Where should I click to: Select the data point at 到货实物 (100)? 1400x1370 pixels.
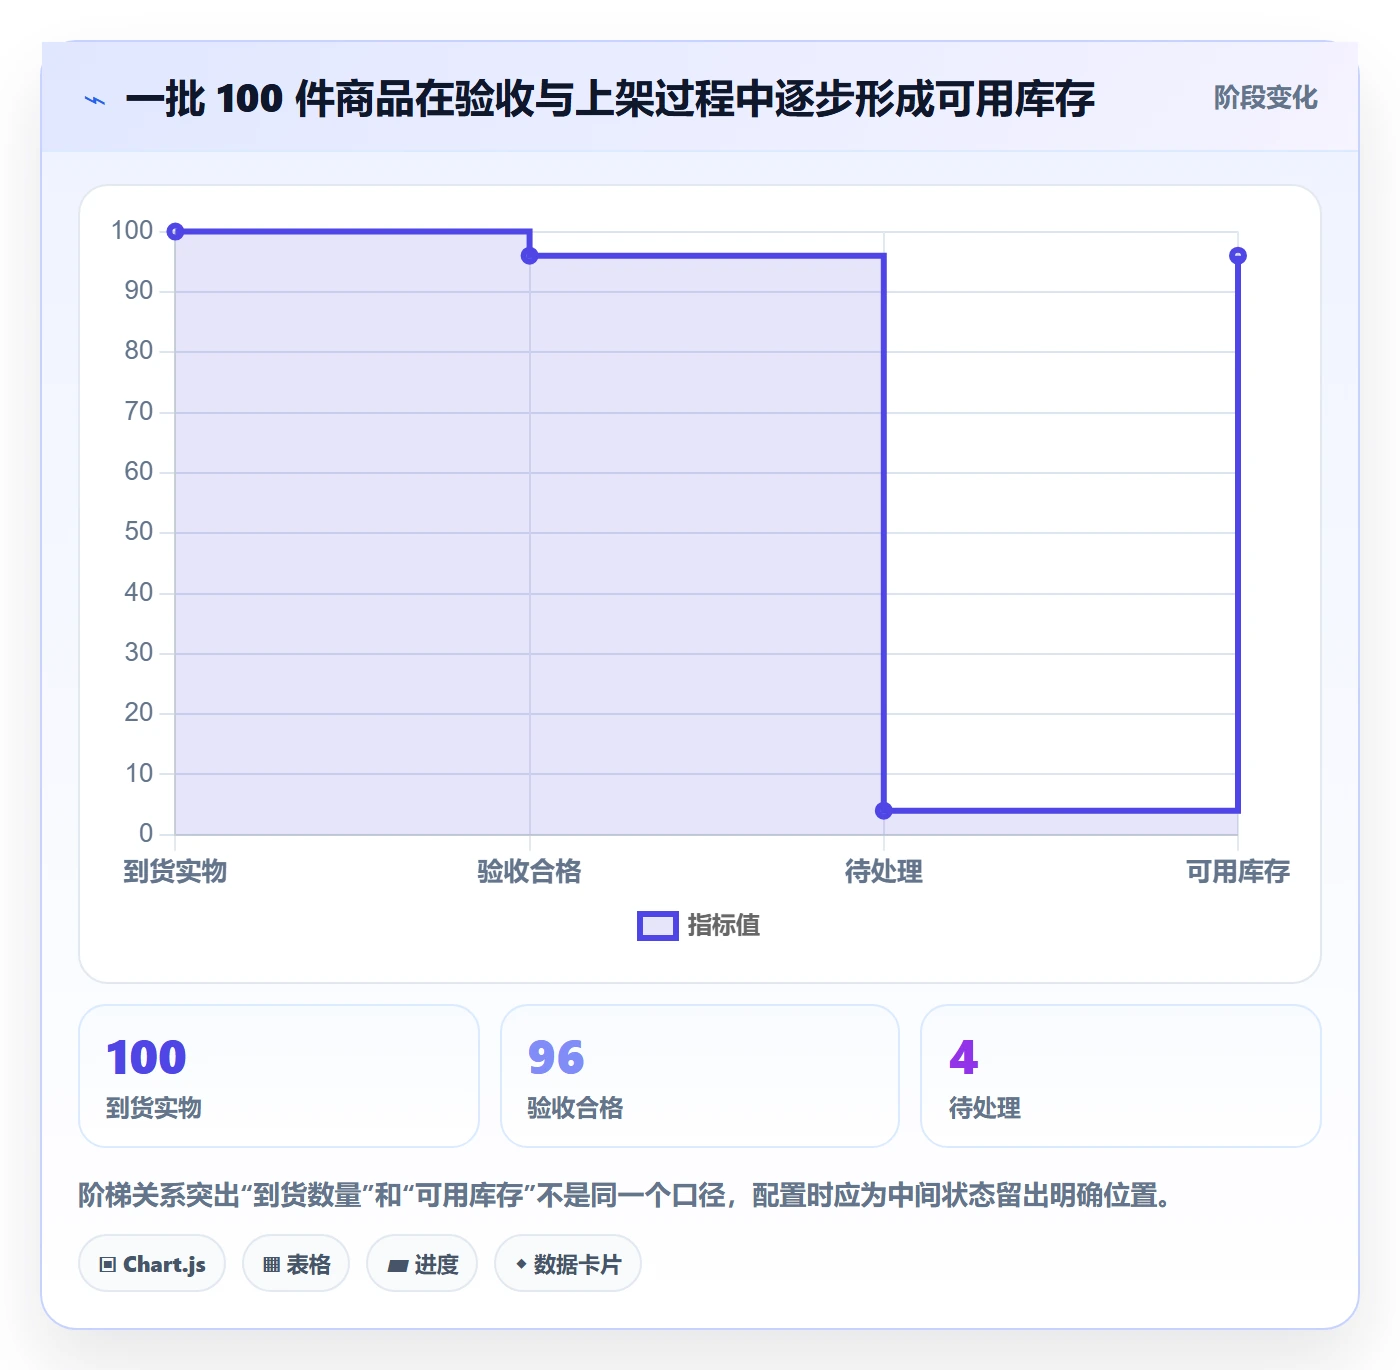coord(175,232)
